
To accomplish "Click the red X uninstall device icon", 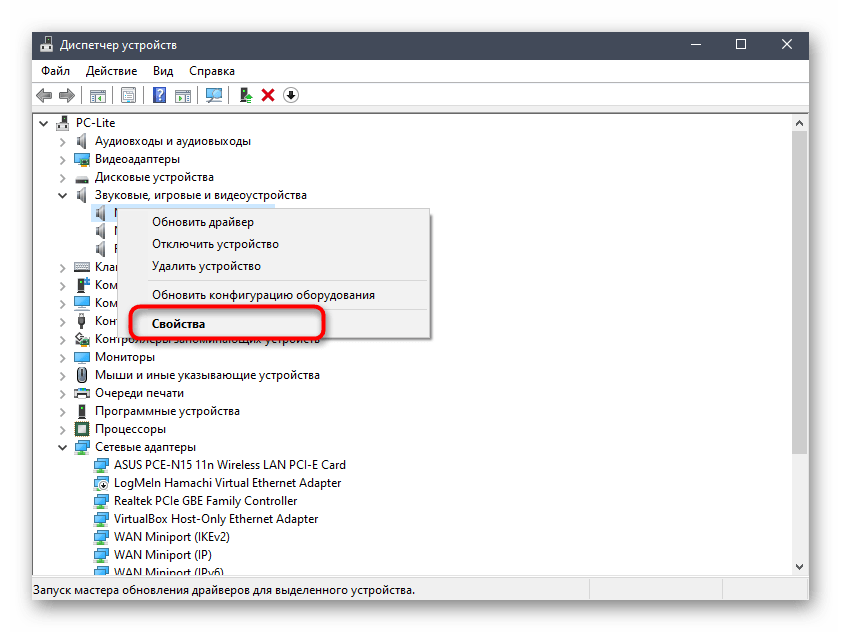I will (268, 95).
